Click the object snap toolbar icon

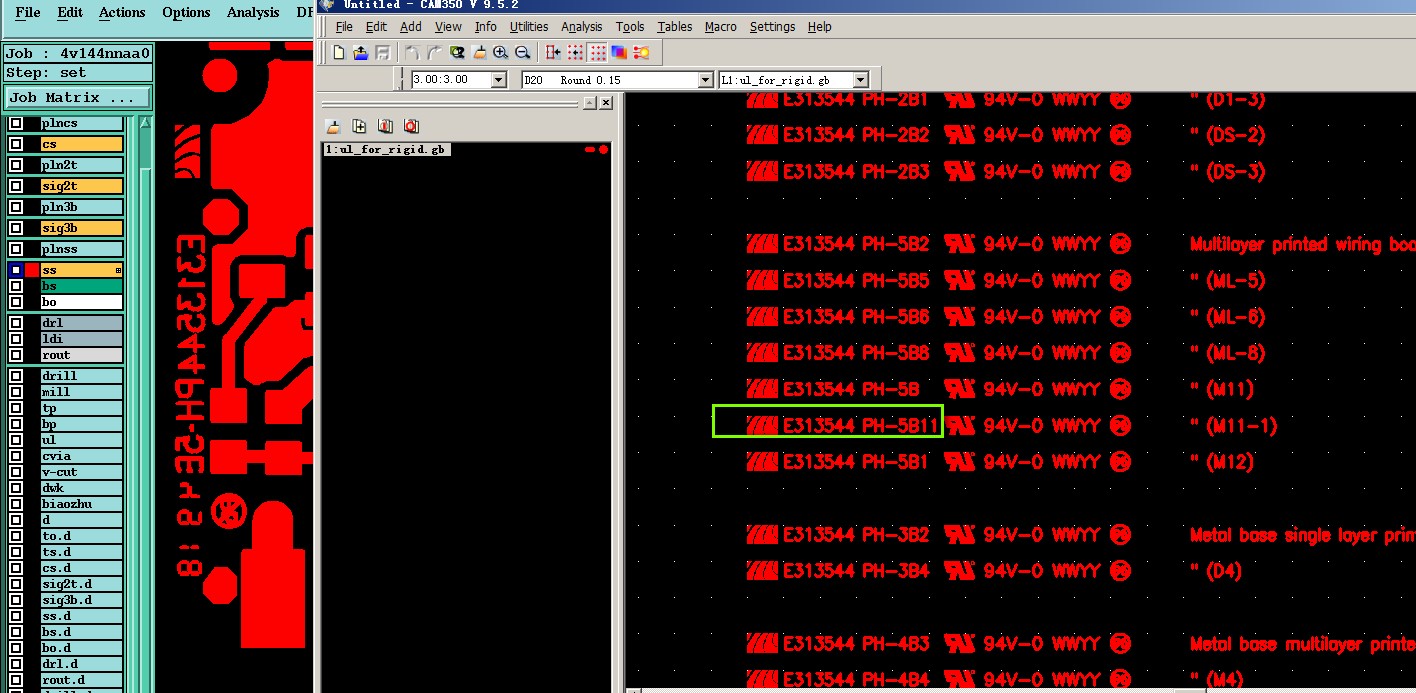[553, 52]
